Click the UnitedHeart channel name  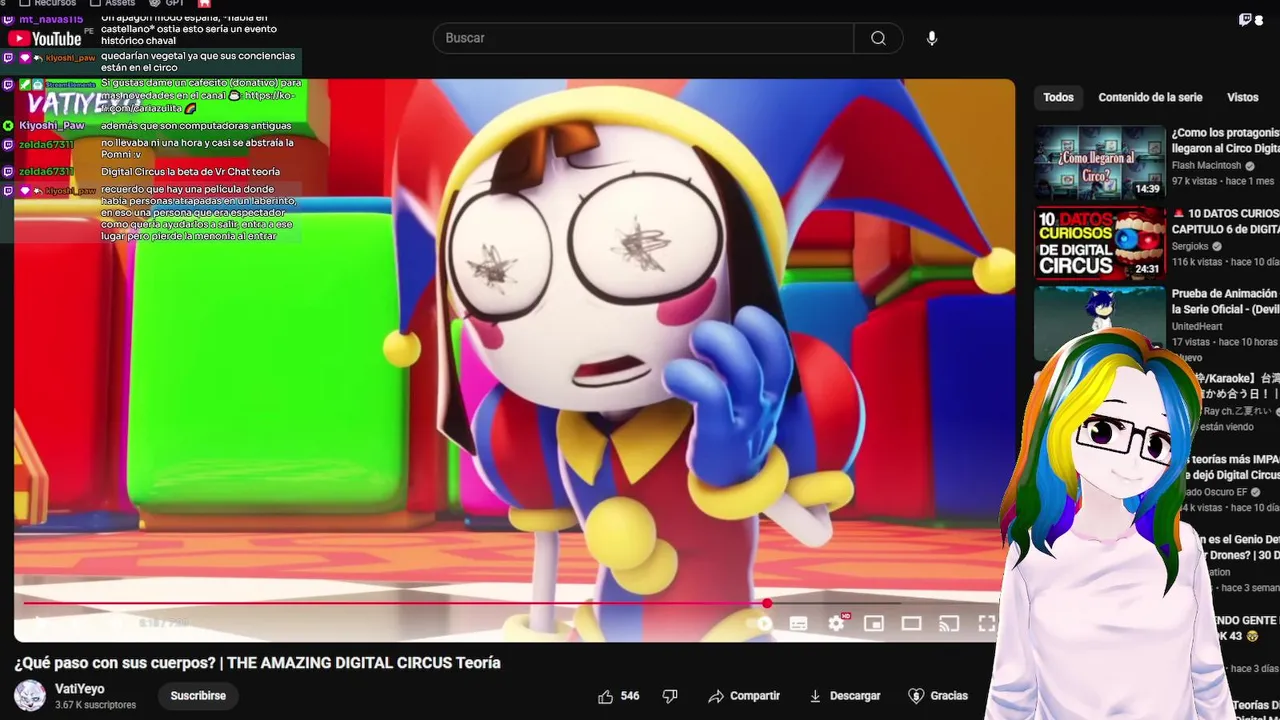click(1197, 326)
